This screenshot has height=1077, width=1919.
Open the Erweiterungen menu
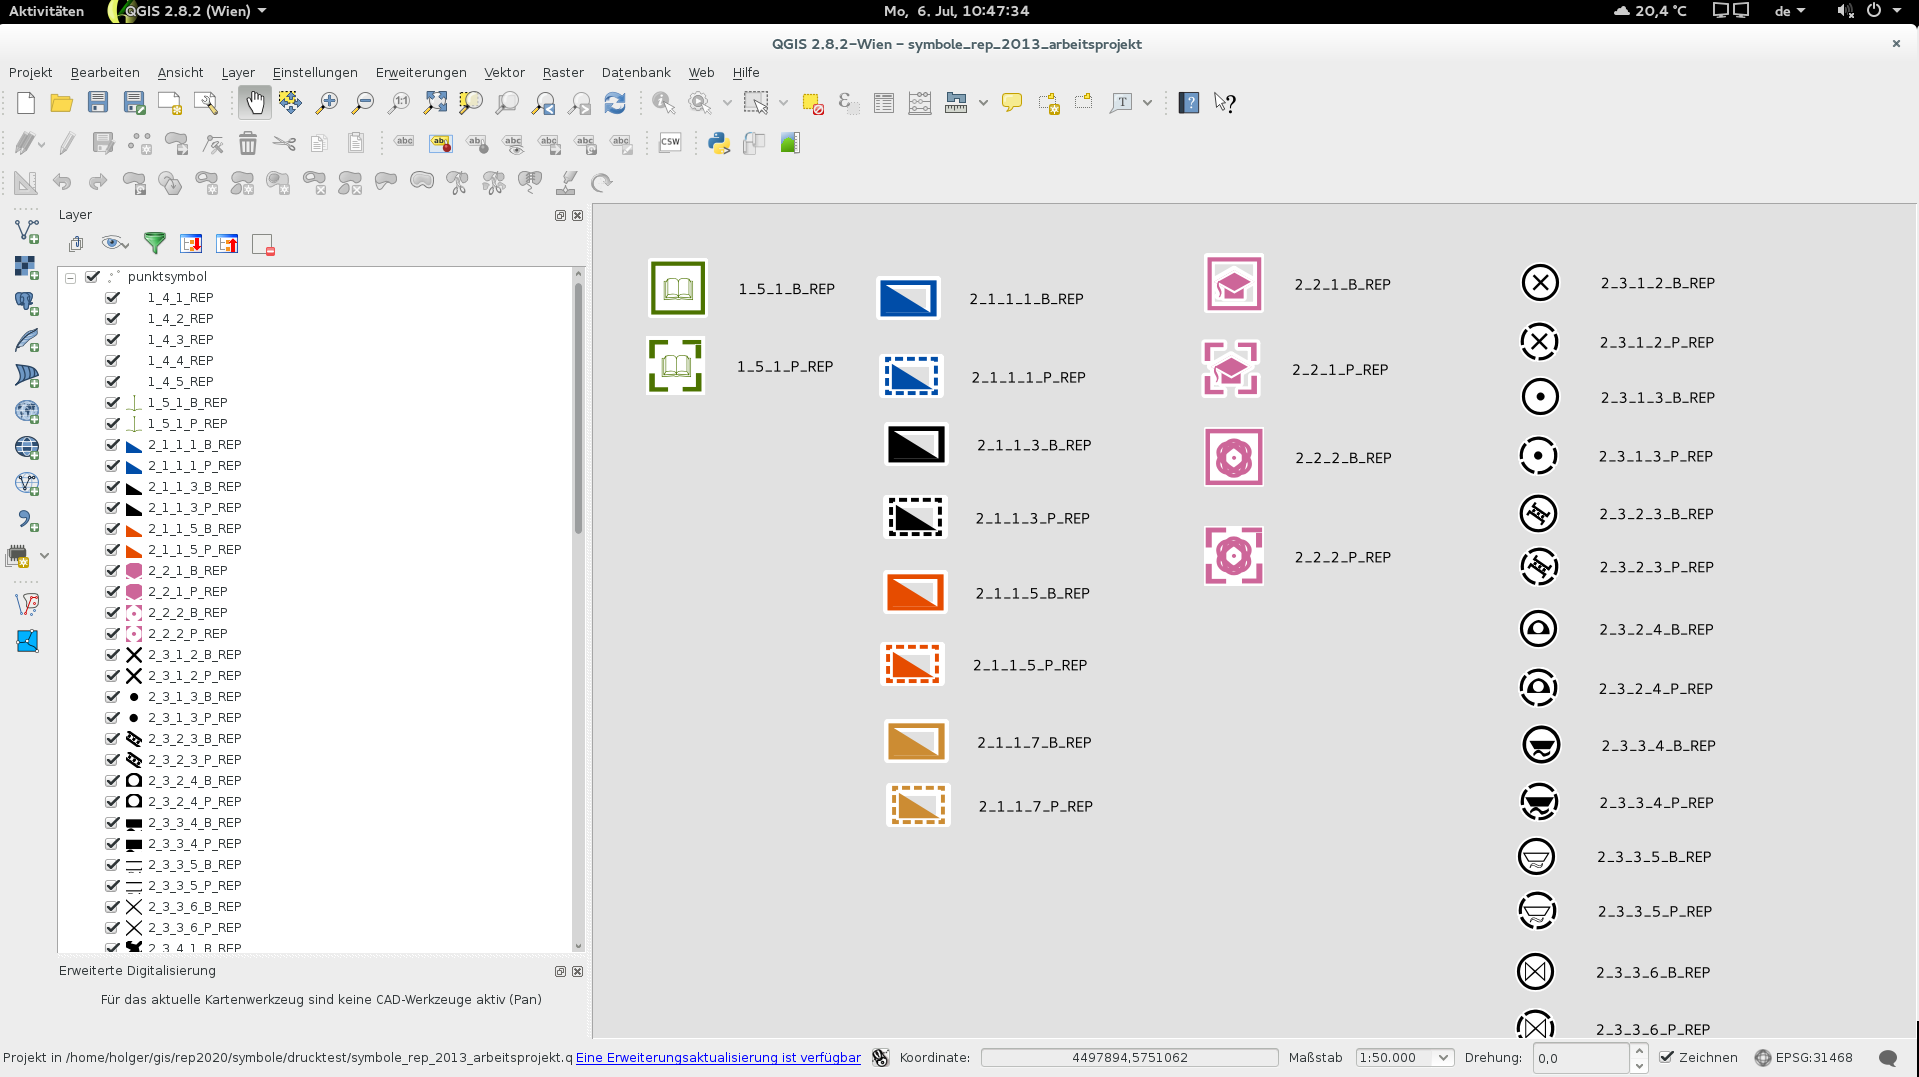point(421,73)
